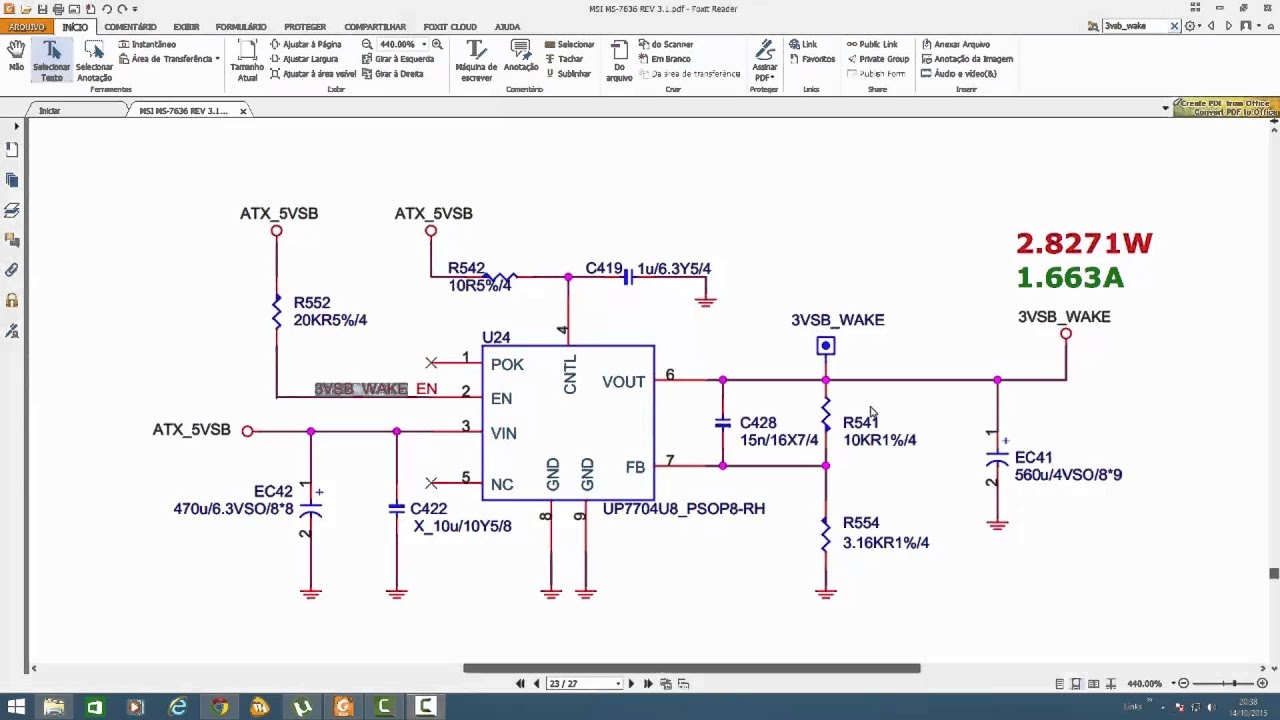Image resolution: width=1280 pixels, height=720 pixels.
Task: Click the Selecionar highlight tool in the Comentário group
Action: pyautogui.click(x=570, y=44)
